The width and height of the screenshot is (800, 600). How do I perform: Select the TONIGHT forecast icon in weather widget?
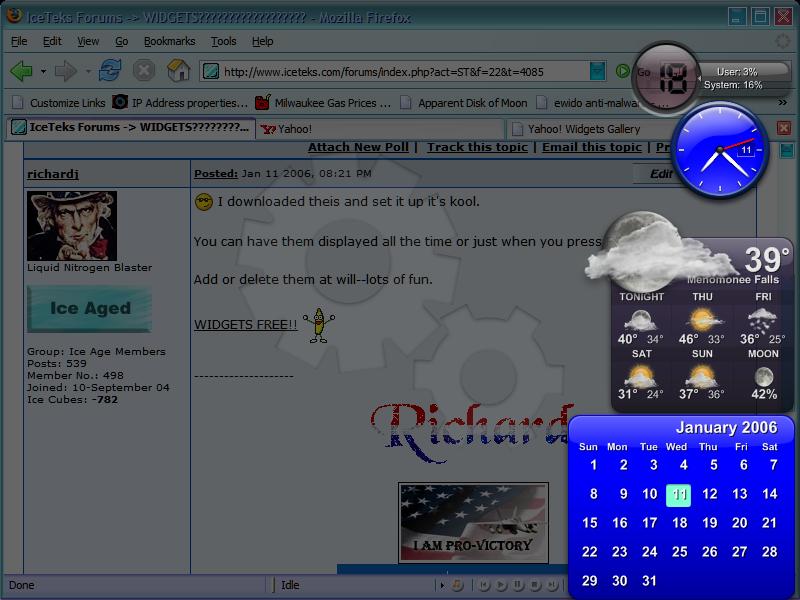(640, 320)
